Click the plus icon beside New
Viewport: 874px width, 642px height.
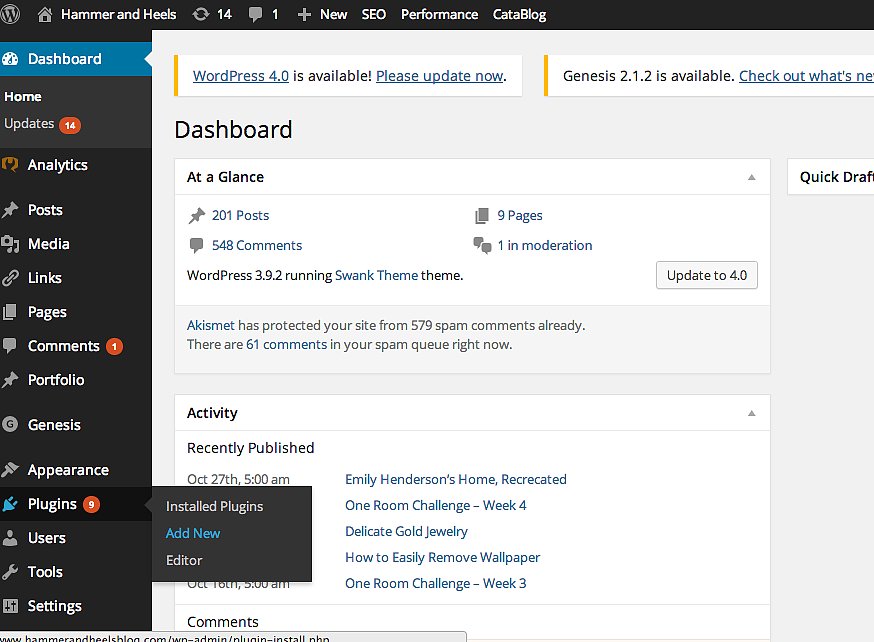click(304, 14)
